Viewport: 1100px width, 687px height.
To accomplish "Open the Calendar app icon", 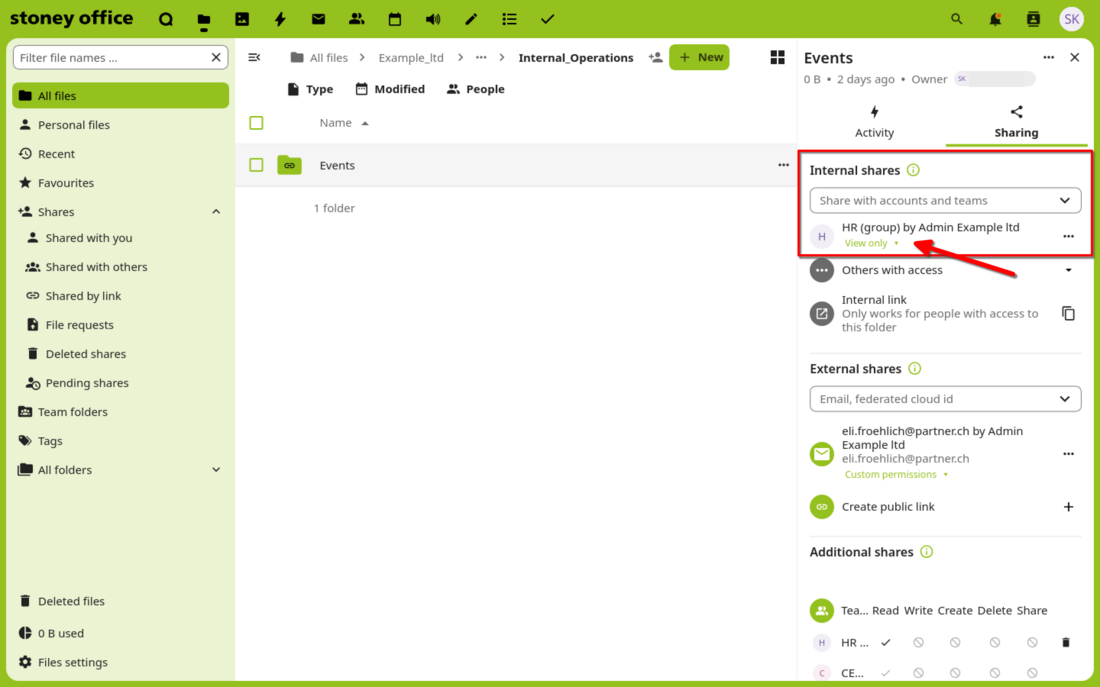I will coord(395,19).
